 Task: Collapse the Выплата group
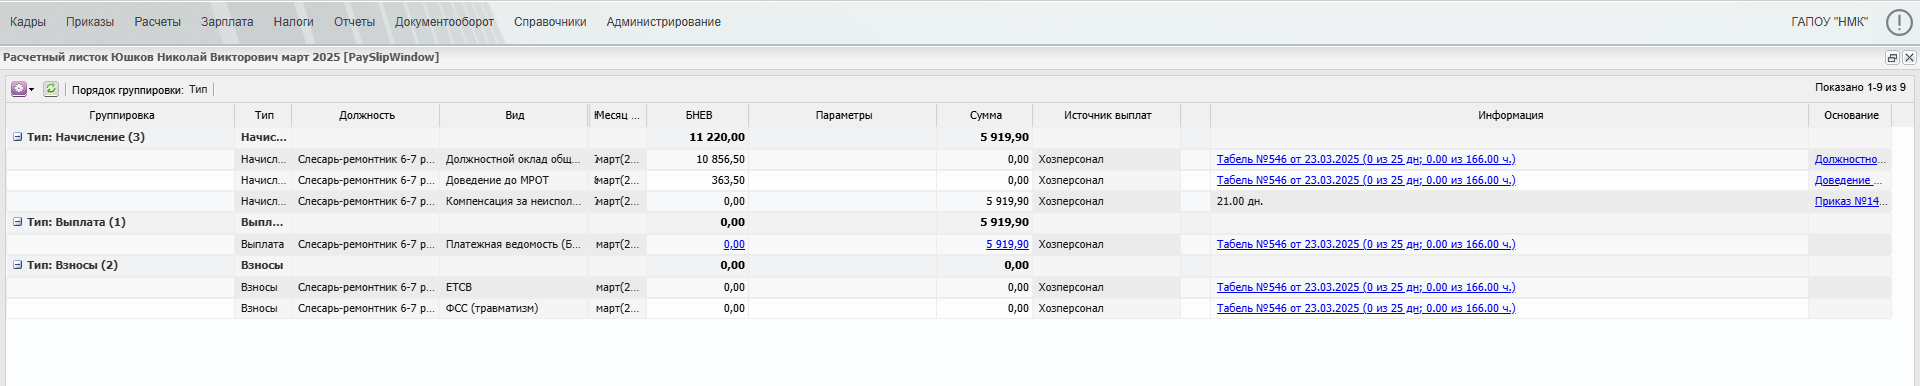pos(17,222)
